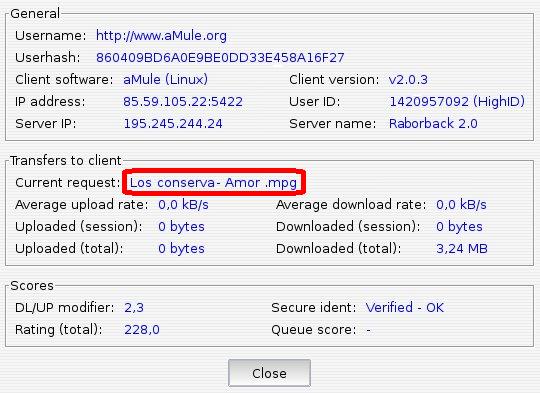540x393 pixels.
Task: Select the username value http://www.aMule.org
Action: (161, 36)
